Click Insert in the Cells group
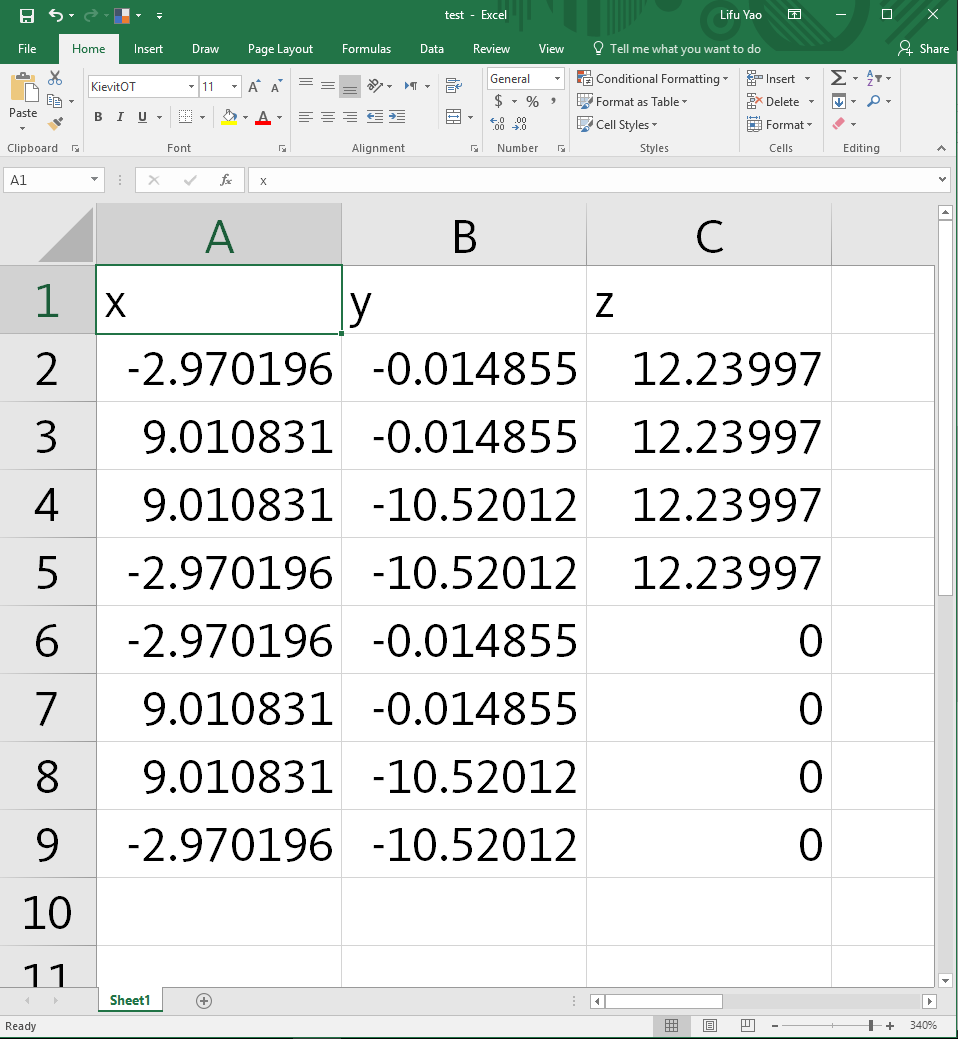The height and width of the screenshot is (1039, 958). pyautogui.click(x=778, y=78)
